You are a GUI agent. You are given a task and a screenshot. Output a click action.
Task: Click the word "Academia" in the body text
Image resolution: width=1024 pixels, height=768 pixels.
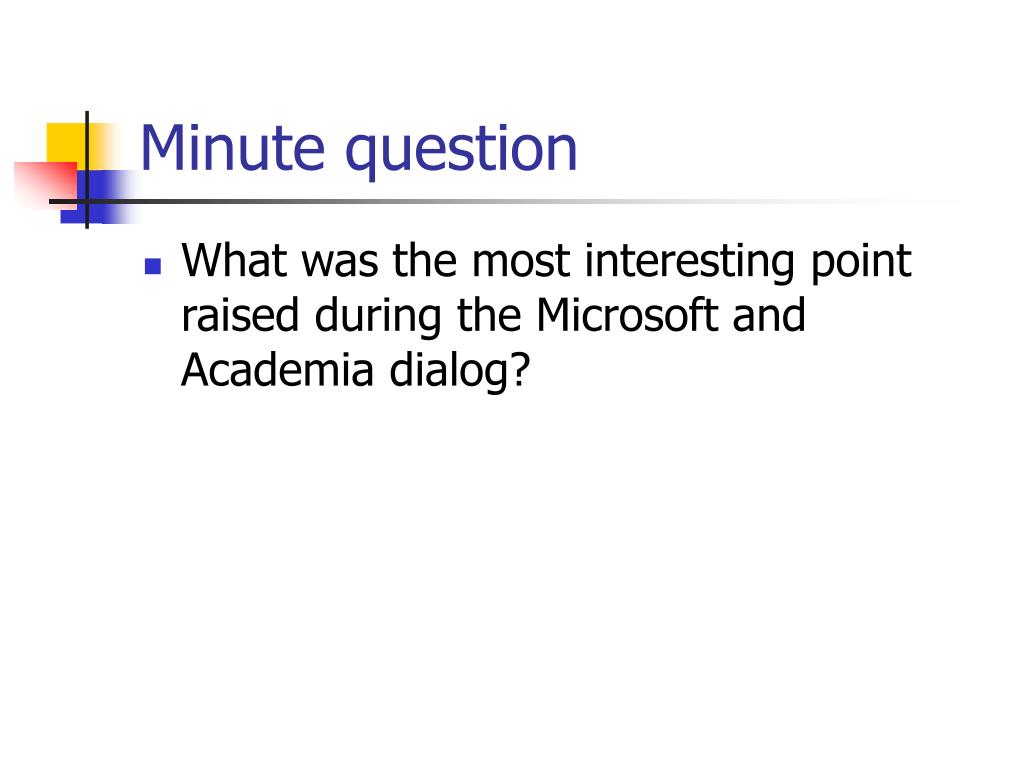[x=277, y=370]
